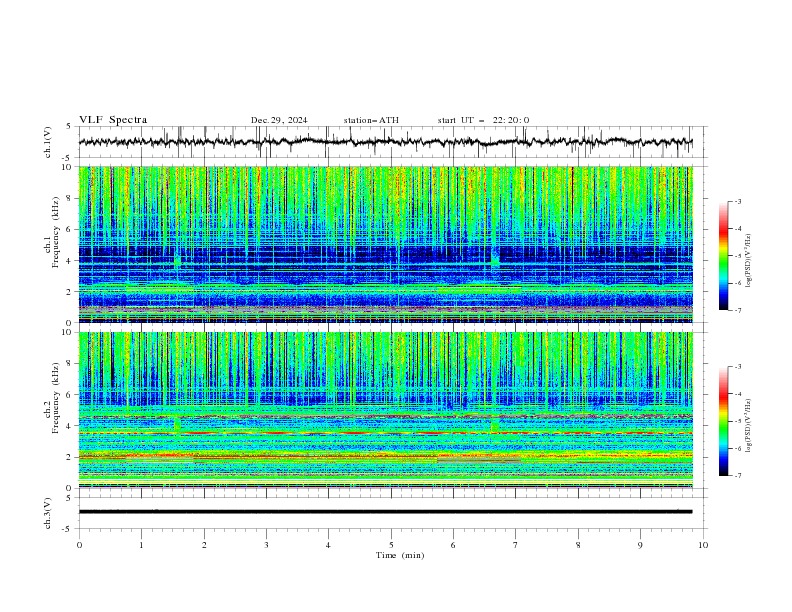Click tick label "3" on the time axis
This screenshot has width=792, height=612.
[266, 545]
